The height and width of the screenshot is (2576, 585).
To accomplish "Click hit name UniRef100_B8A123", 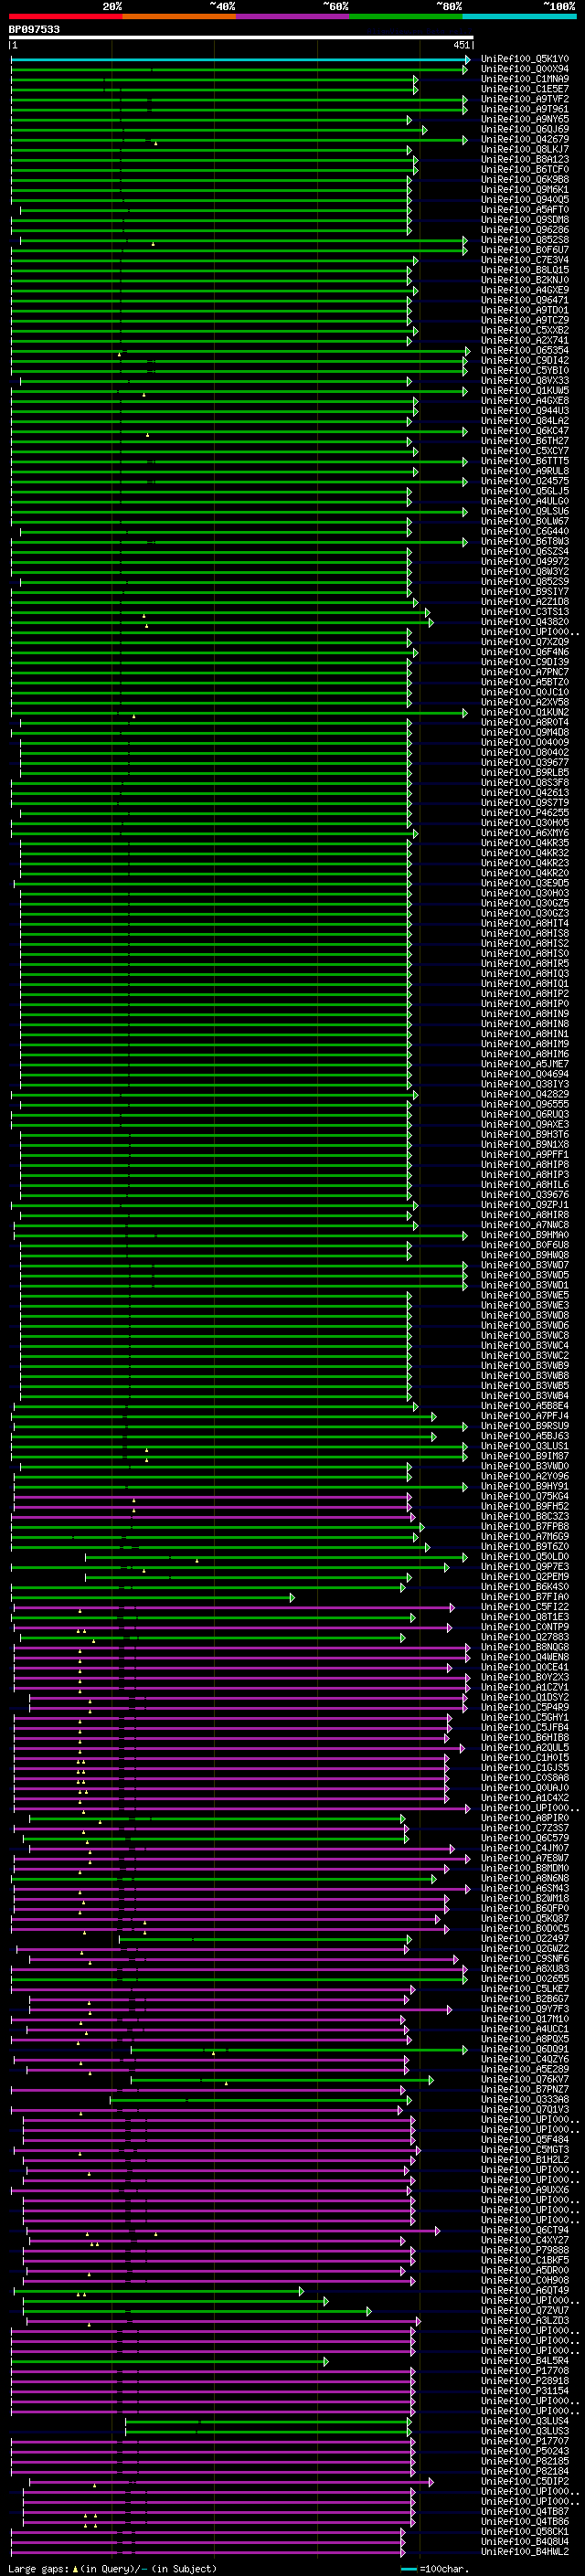I will (x=524, y=159).
